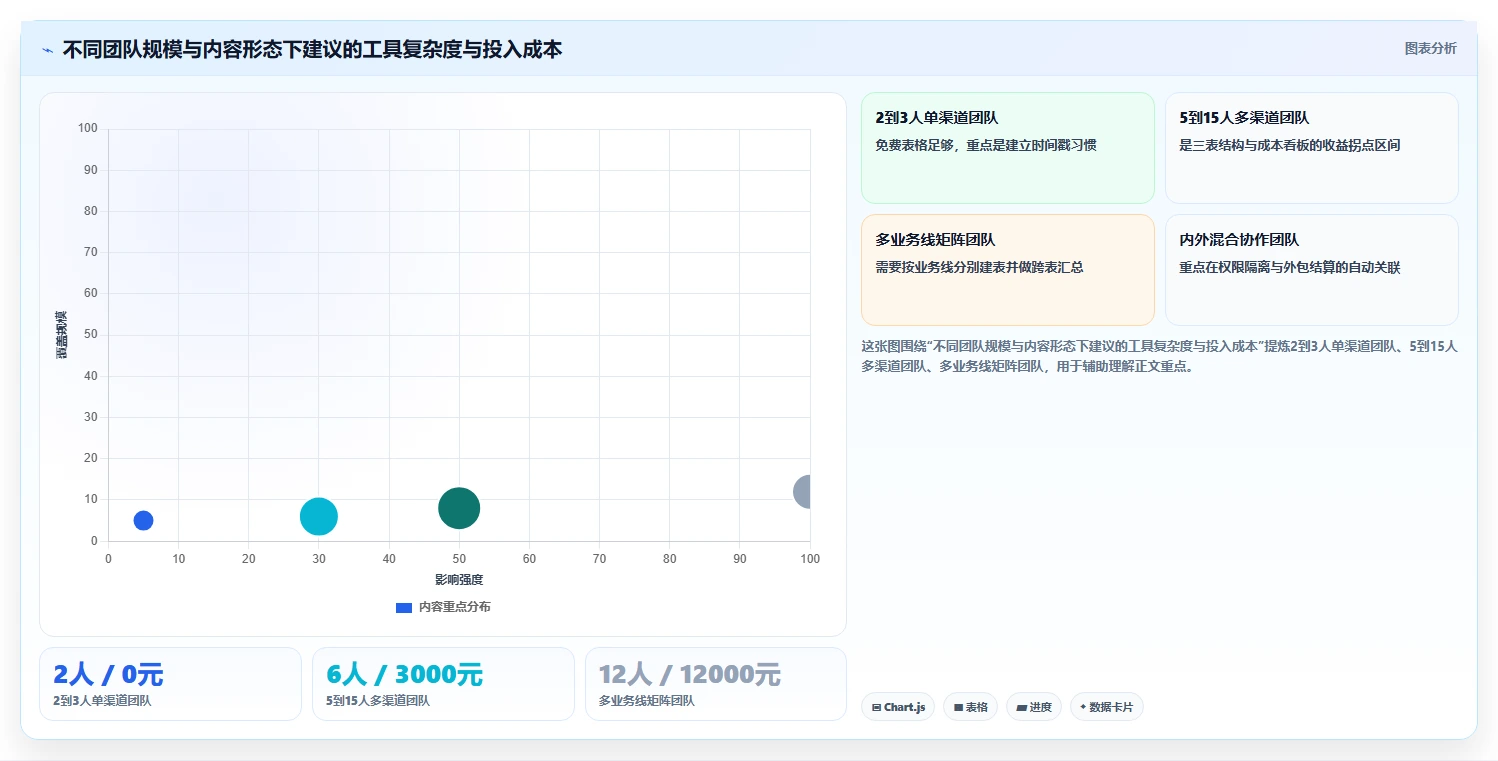Click the chart title 不同团队规模与内容形态下建议的工具复杂度与投入成本
This screenshot has width=1498, height=761.
[x=312, y=49]
